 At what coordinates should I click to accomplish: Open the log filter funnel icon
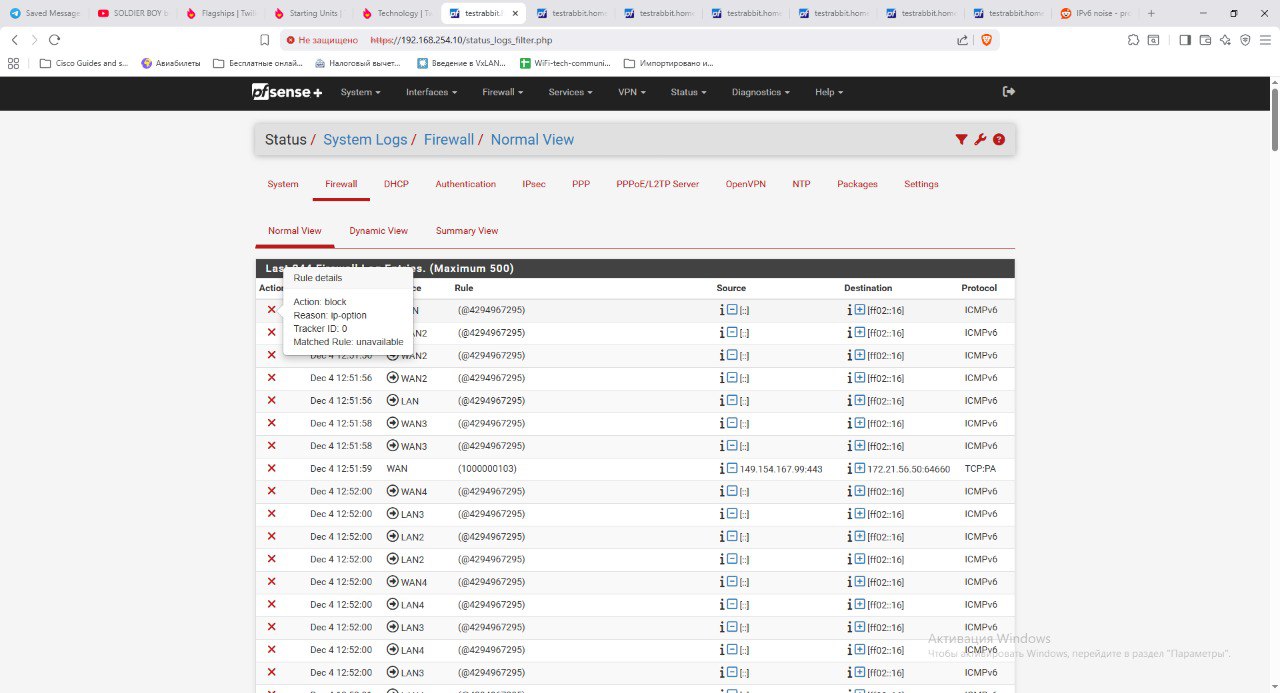tap(961, 140)
